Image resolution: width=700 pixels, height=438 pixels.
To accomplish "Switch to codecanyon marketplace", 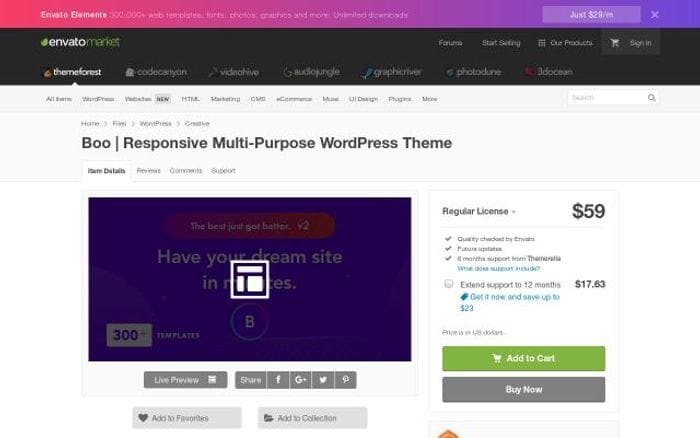I will [156, 72].
